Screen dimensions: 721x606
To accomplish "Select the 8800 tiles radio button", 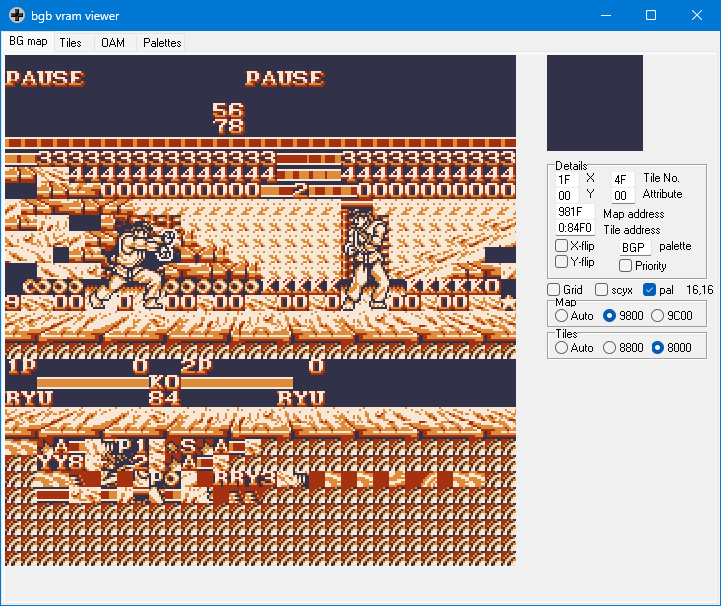I will click(609, 348).
